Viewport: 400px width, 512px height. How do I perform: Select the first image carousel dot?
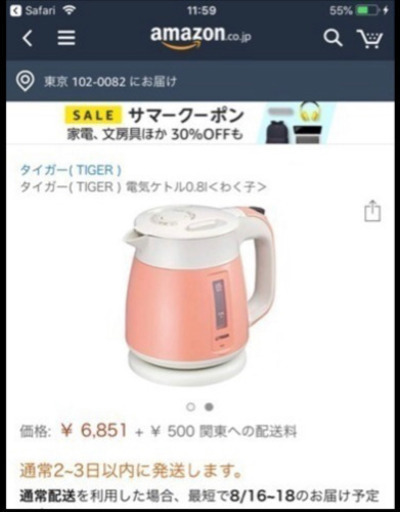(191, 407)
